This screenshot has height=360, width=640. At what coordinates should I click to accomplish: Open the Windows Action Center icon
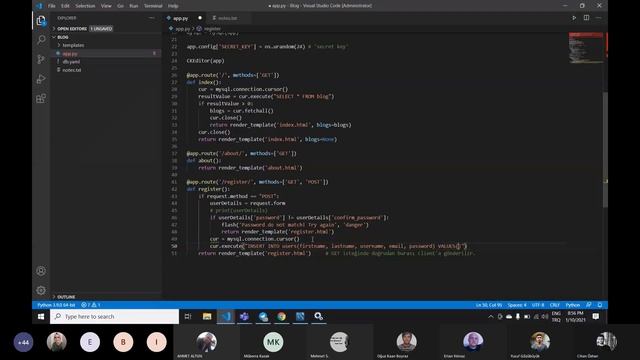click(x=596, y=316)
